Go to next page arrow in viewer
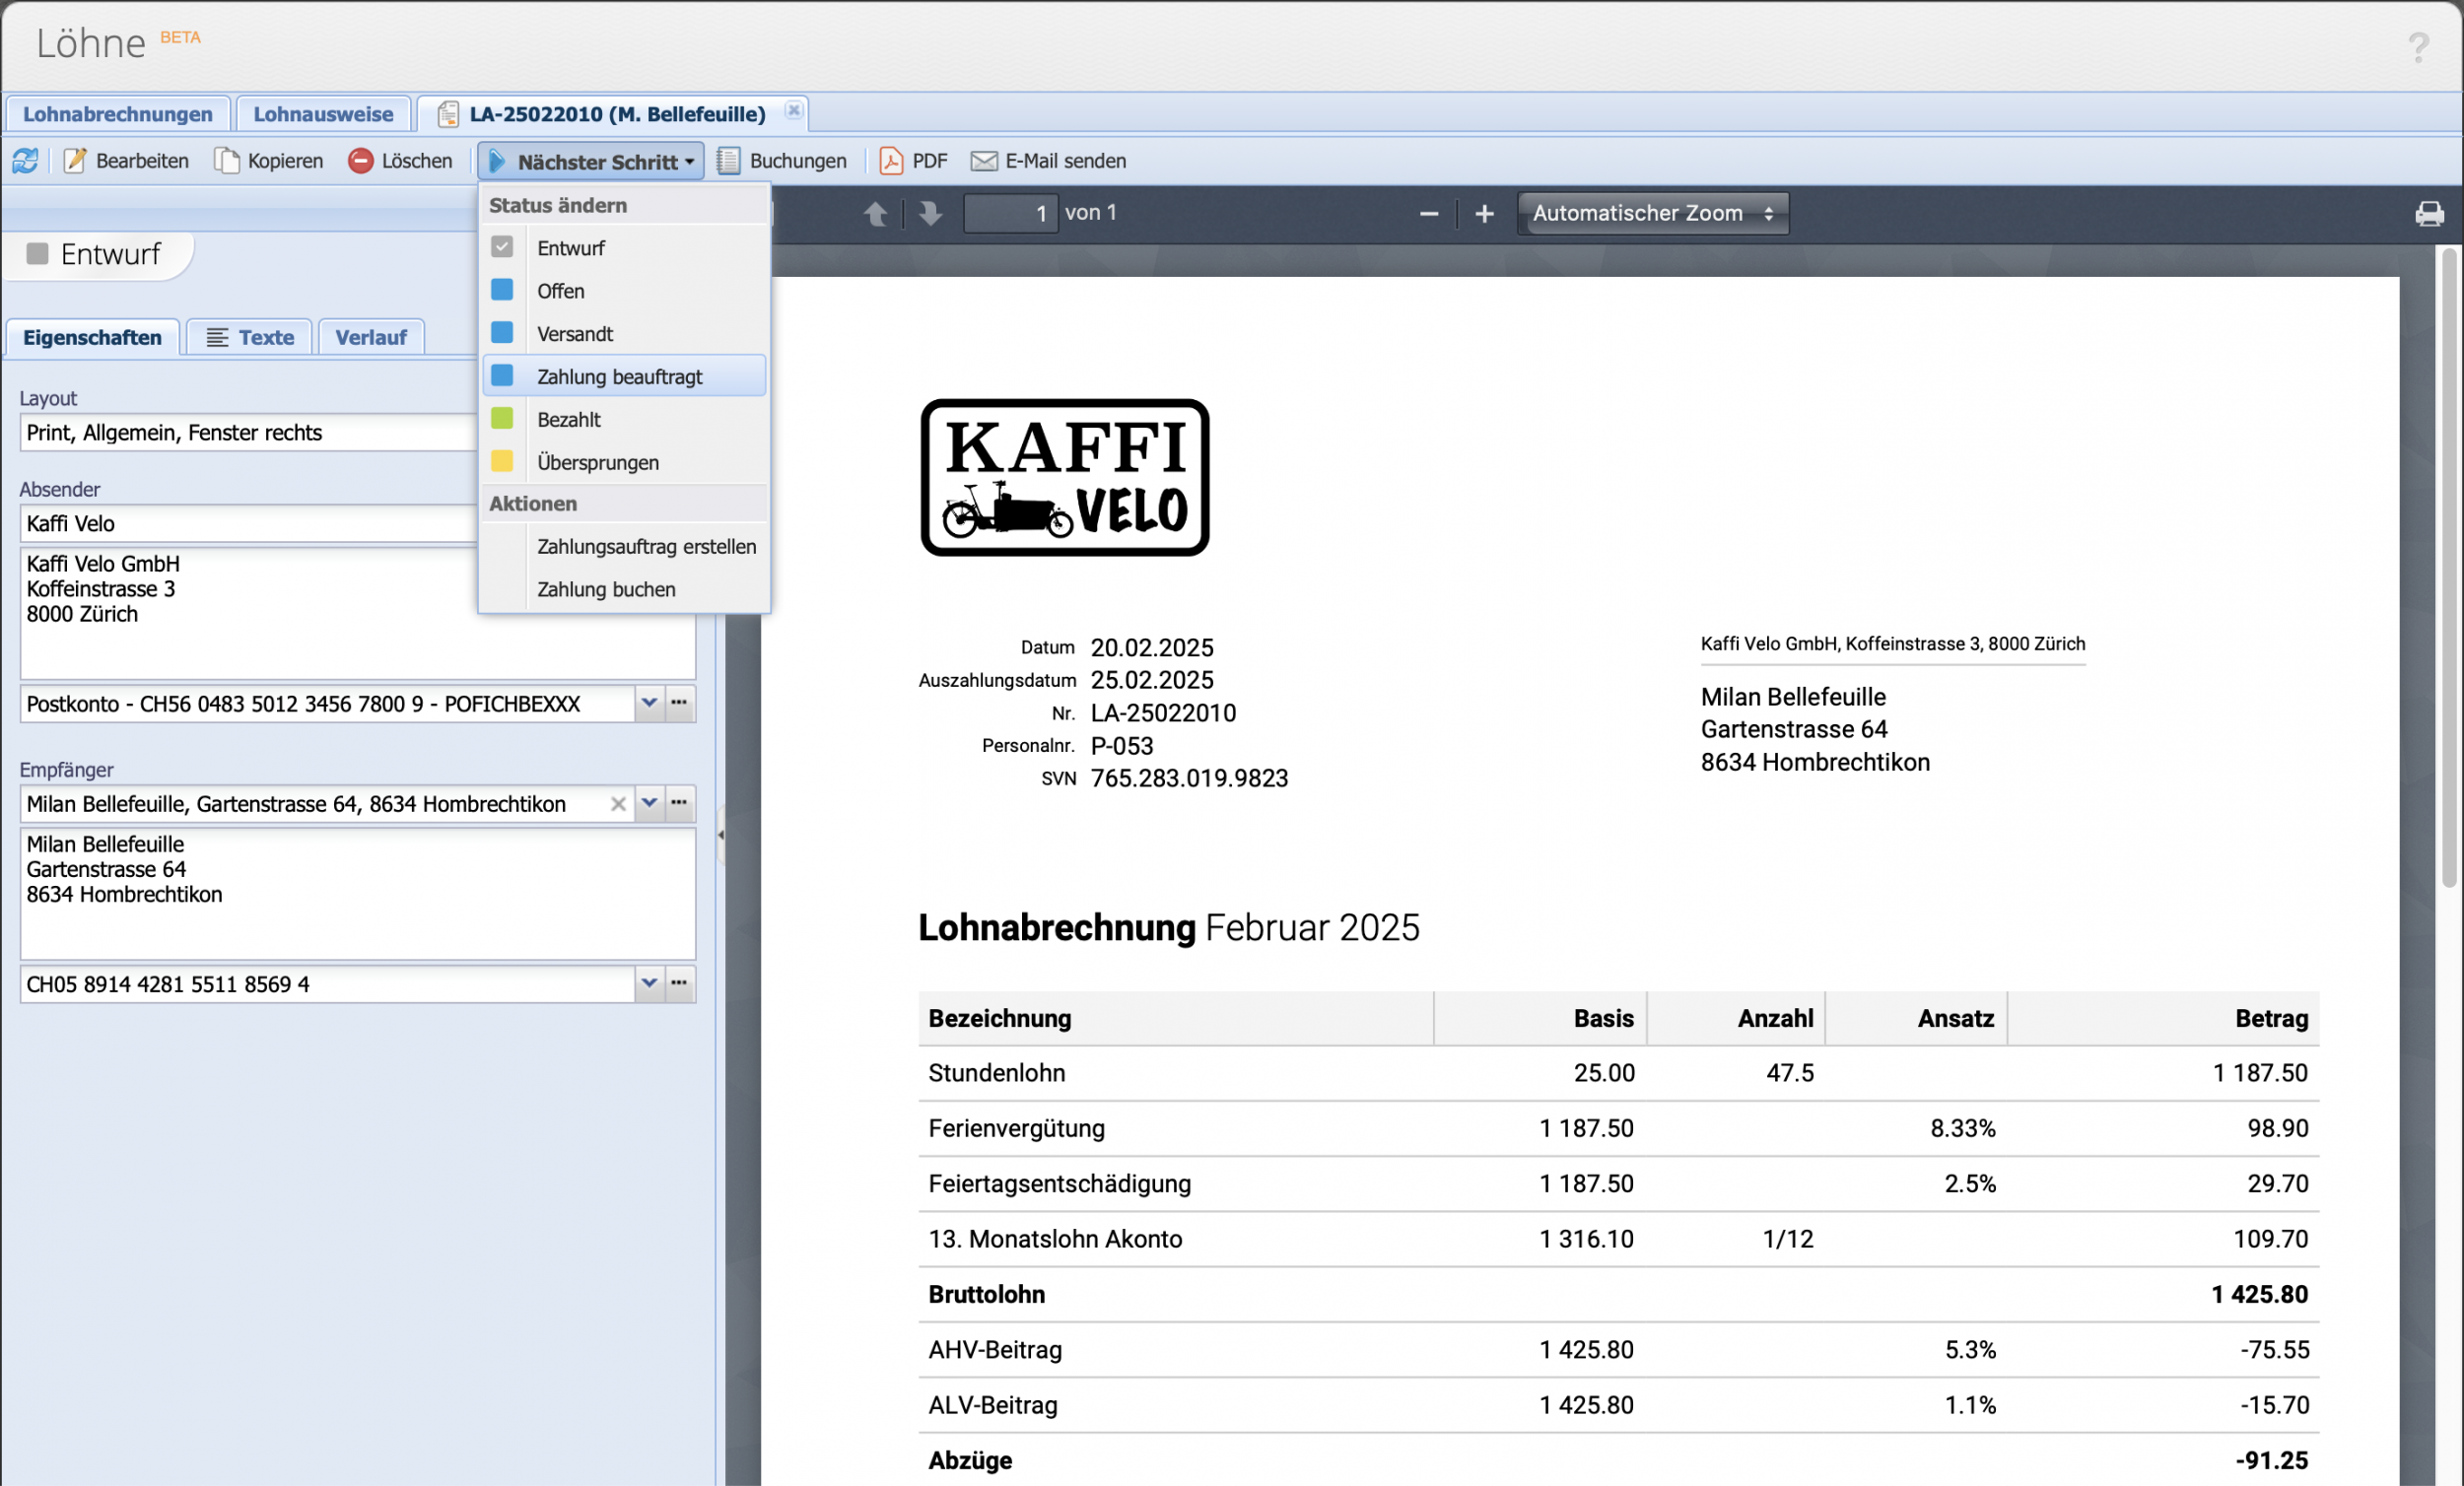2464x1486 pixels. (930, 213)
